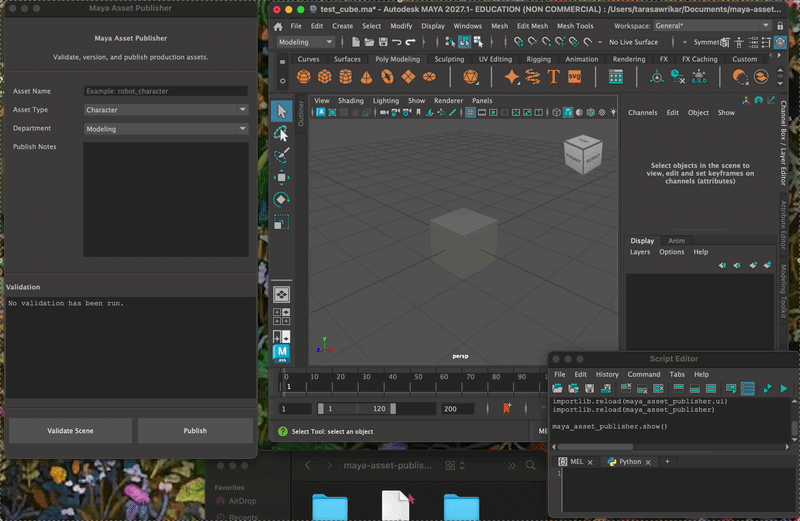Select the Lasso Select tool
800x521 pixels.
pyautogui.click(x=282, y=134)
